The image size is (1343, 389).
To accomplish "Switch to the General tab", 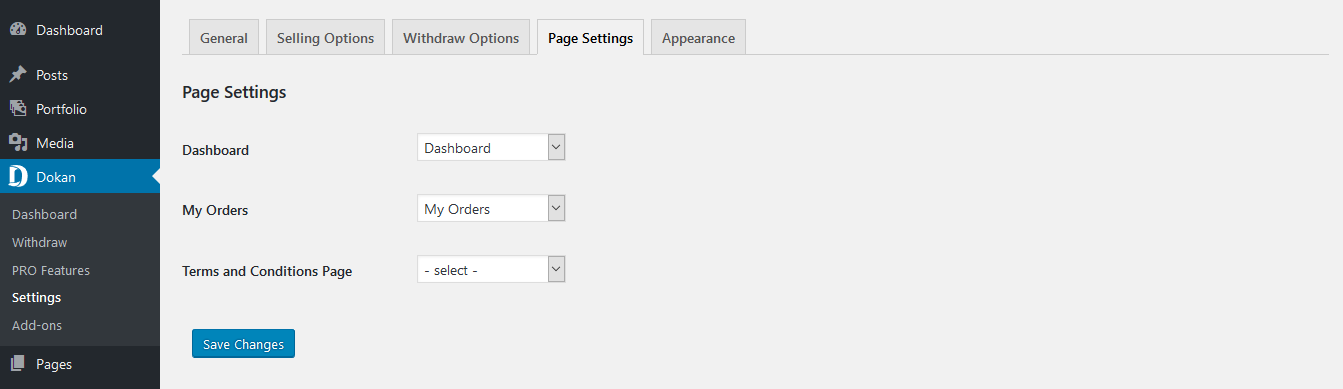I will tap(224, 37).
